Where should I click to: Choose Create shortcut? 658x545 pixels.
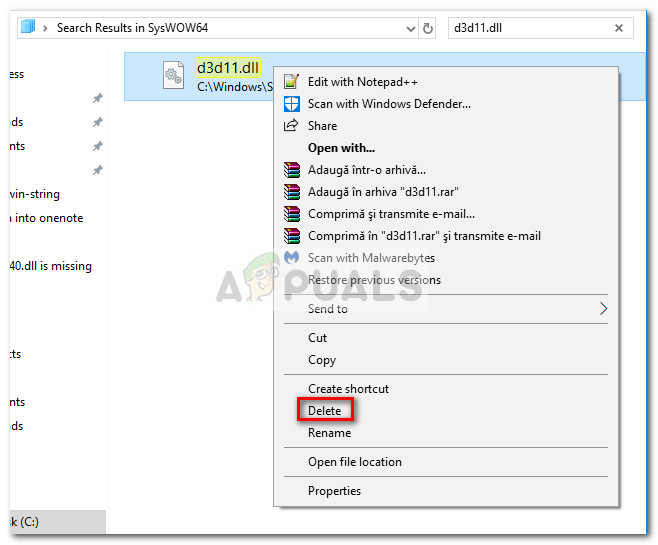(x=348, y=389)
